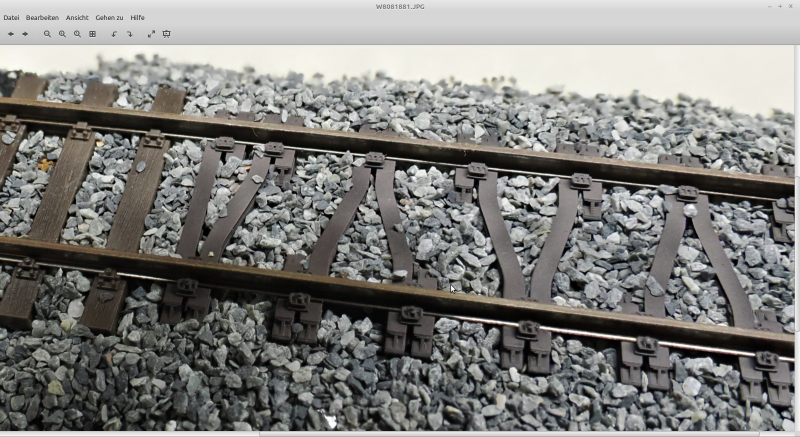This screenshot has height=437, width=800.
Task: Start the slideshow presentation
Action: point(166,34)
